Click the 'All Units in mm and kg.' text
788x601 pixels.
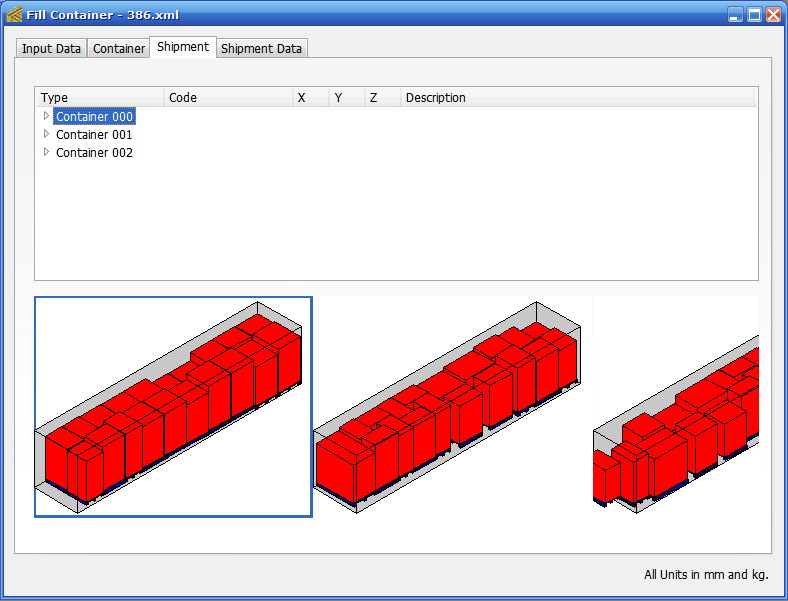706,574
